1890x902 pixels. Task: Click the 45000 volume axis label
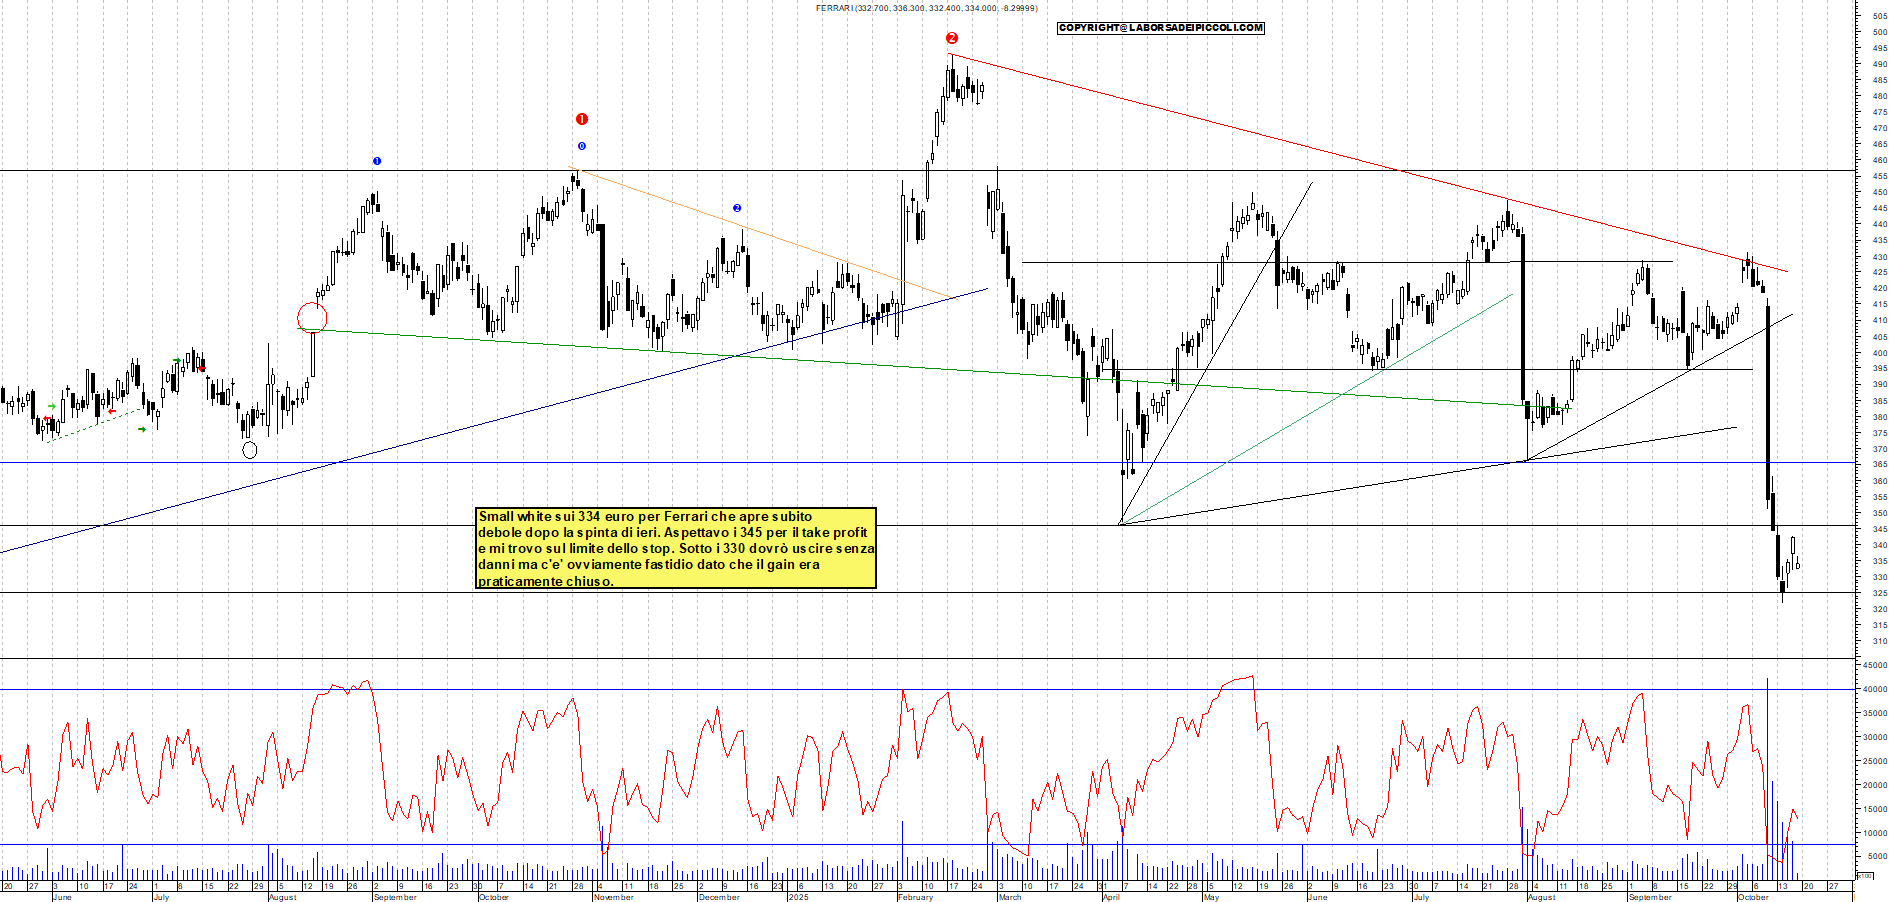pos(1875,665)
